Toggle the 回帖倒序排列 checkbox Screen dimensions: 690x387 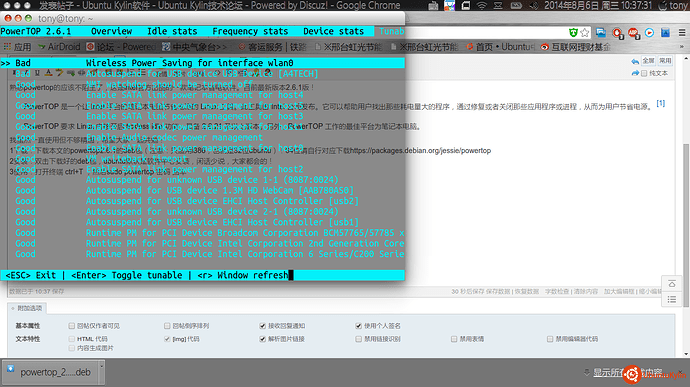(167, 326)
